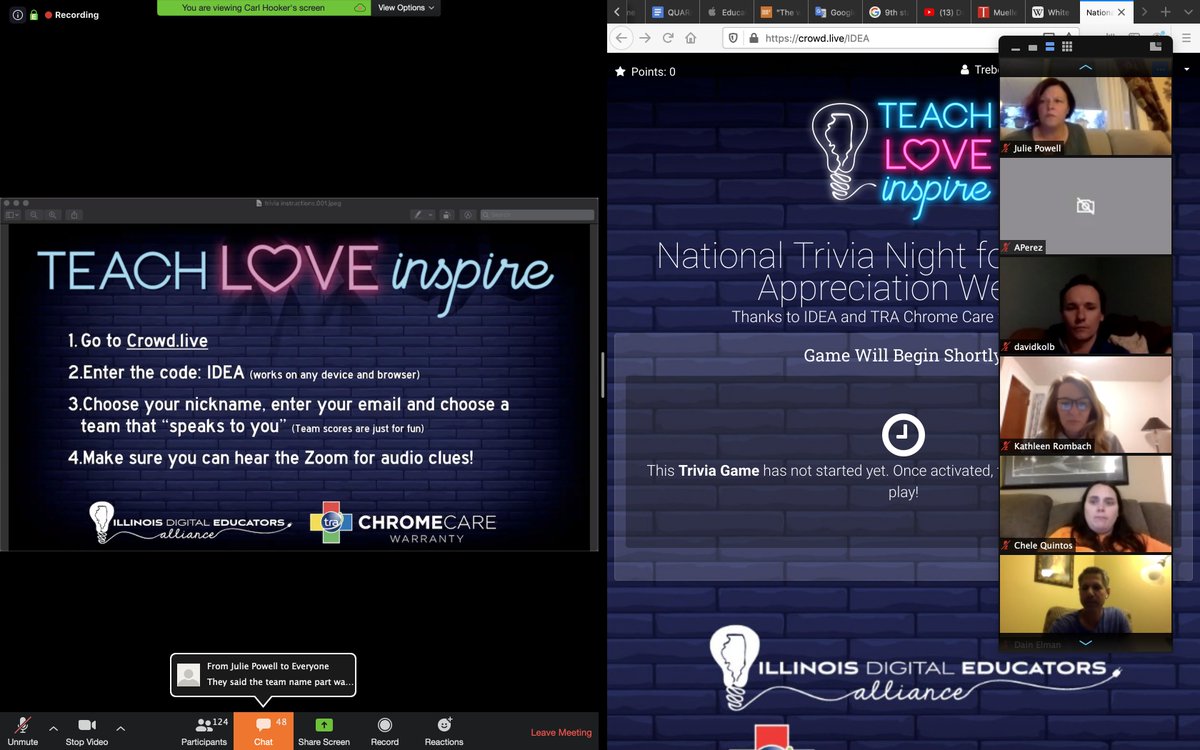The image size is (1200, 750).
Task: Click the browser Home icon
Action: 690,38
